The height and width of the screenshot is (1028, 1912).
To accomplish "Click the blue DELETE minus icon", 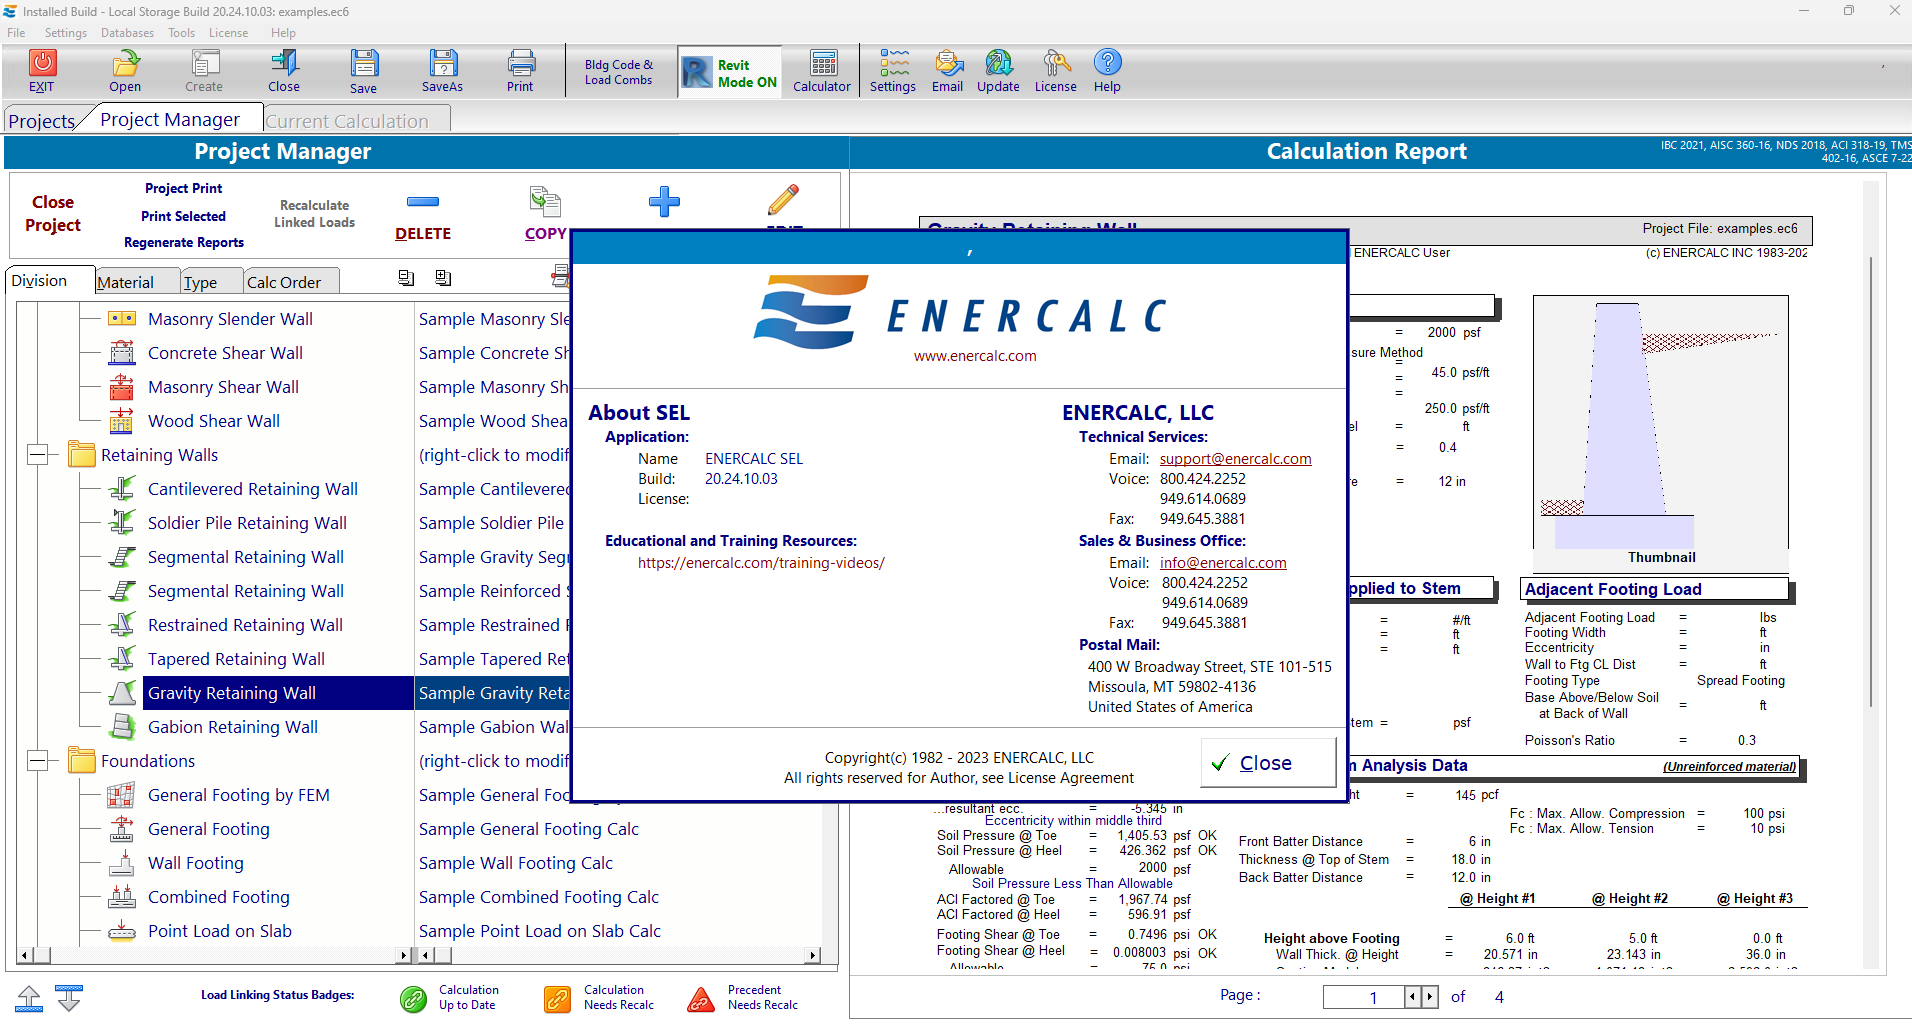I will [422, 202].
